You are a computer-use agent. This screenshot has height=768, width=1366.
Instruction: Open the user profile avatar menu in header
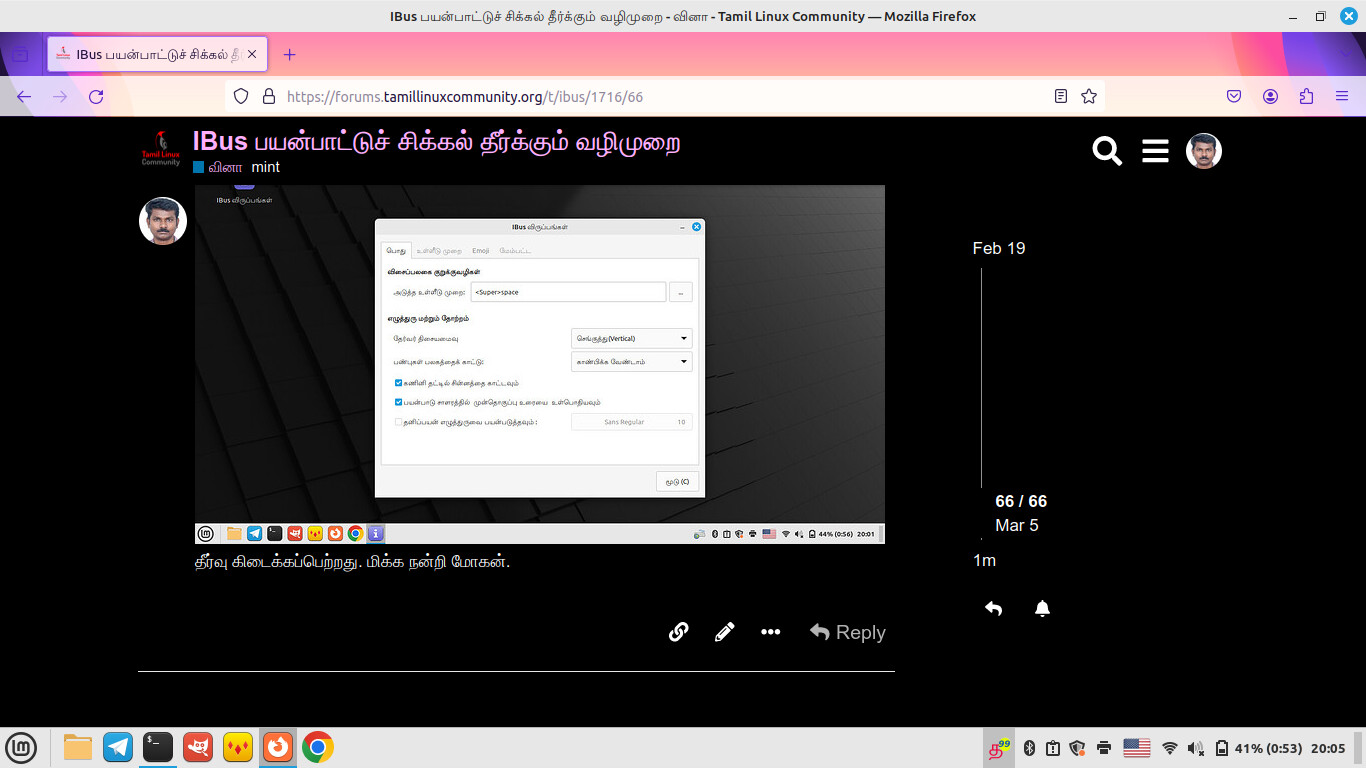coord(1203,151)
